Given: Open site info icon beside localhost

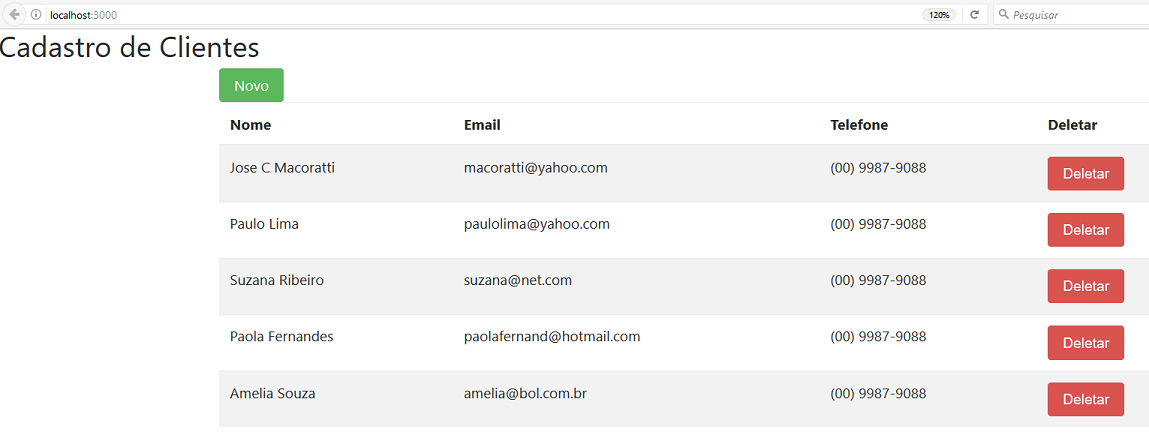Looking at the screenshot, I should [x=36, y=15].
